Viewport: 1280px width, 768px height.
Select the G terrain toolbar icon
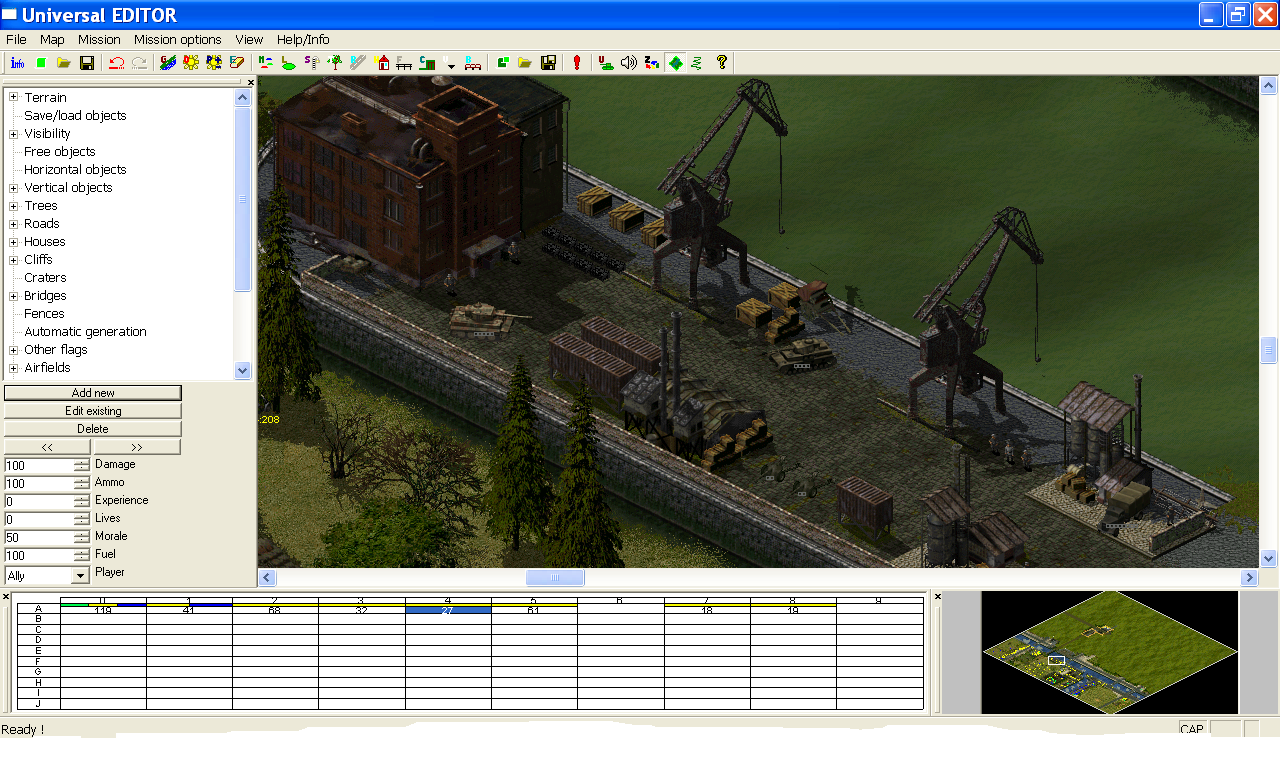[x=168, y=63]
